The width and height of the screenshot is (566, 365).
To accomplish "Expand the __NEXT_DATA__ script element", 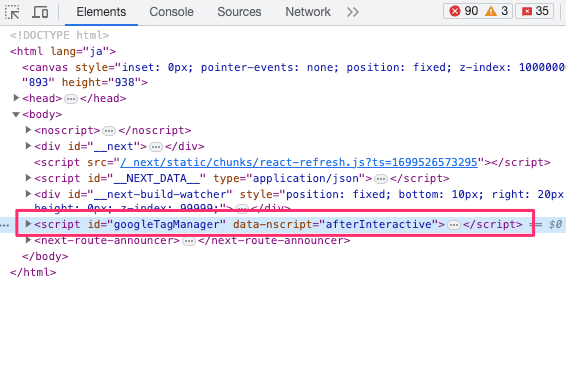I will [28, 178].
